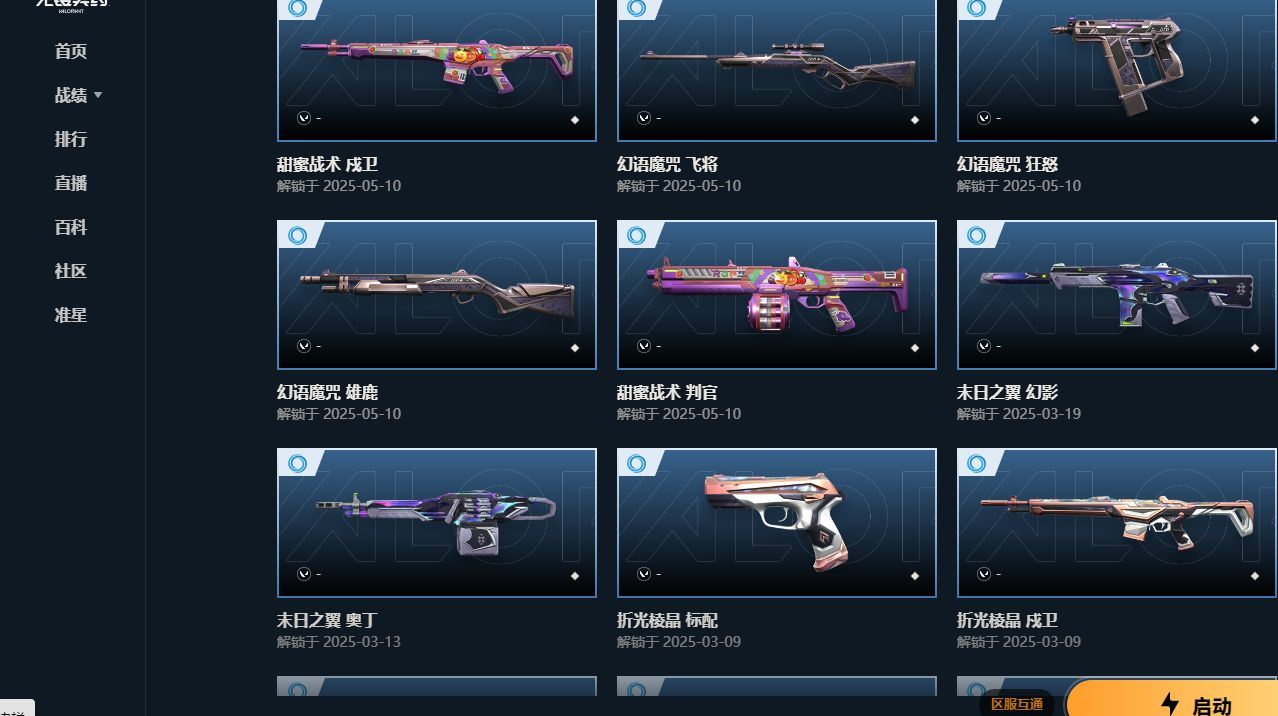Viewport: 1278px width, 716px height.
Task: Click circular badge icon on 甜蜜战术 戍卫 card
Action: [x=297, y=9]
